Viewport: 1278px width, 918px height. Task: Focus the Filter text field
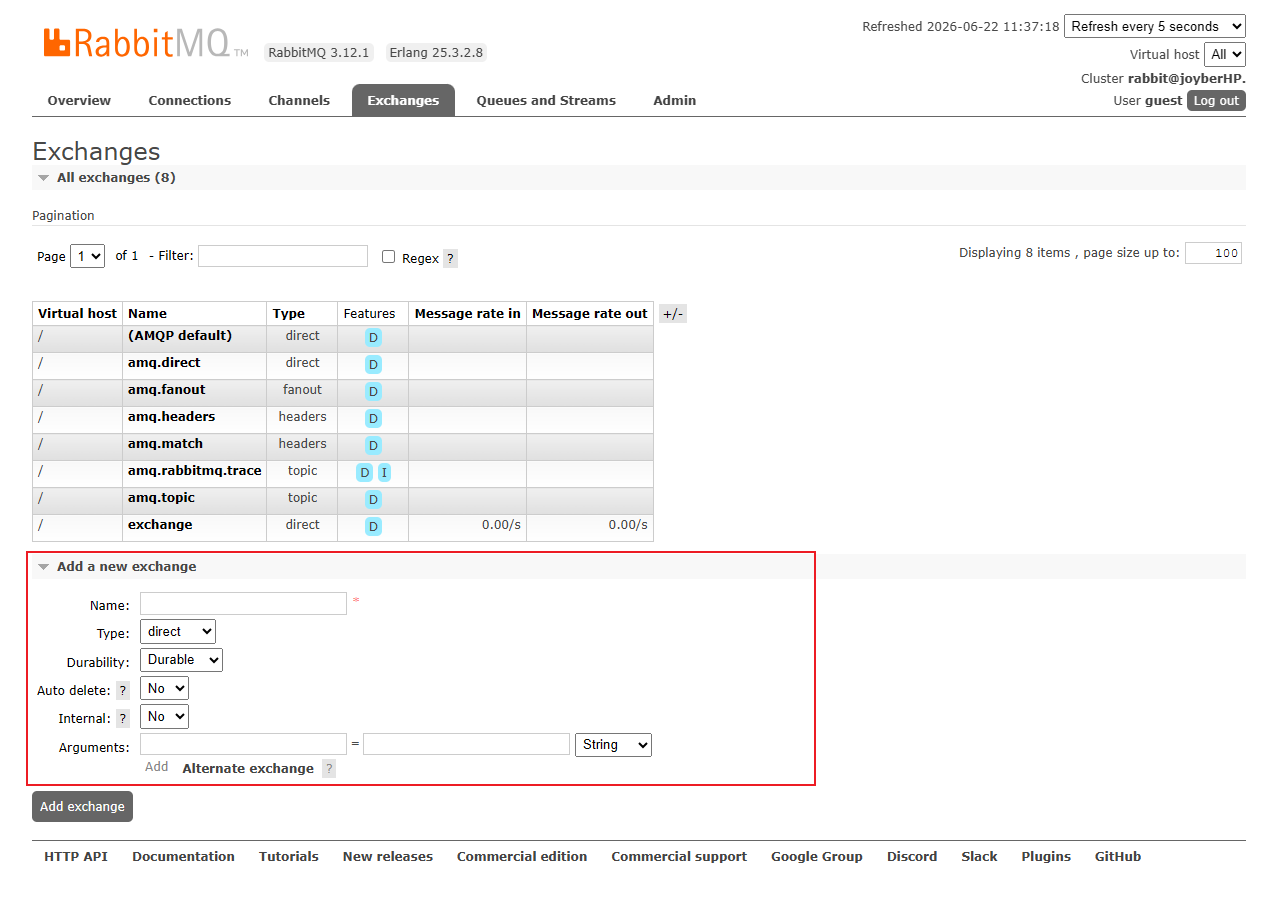pyautogui.click(x=283, y=256)
